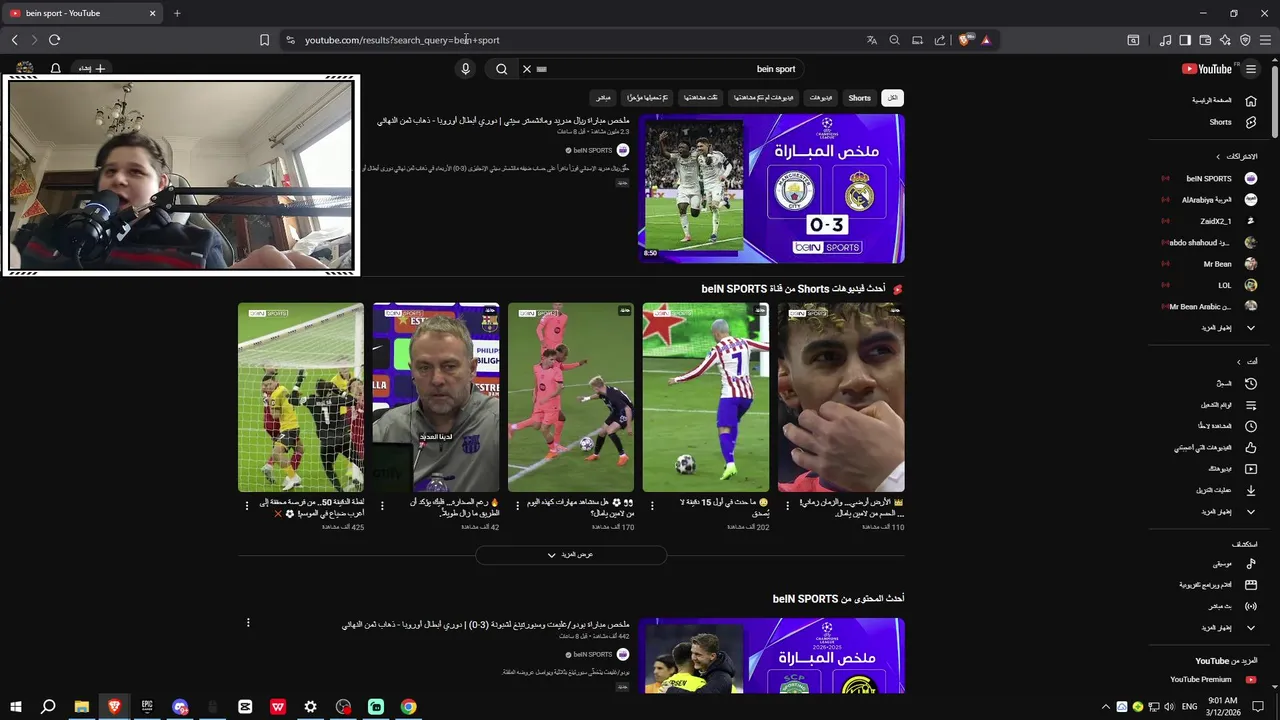Screen dimensions: 1280x720
Task: Open ZaidX2_1 subscription channel
Action: tap(1210, 221)
